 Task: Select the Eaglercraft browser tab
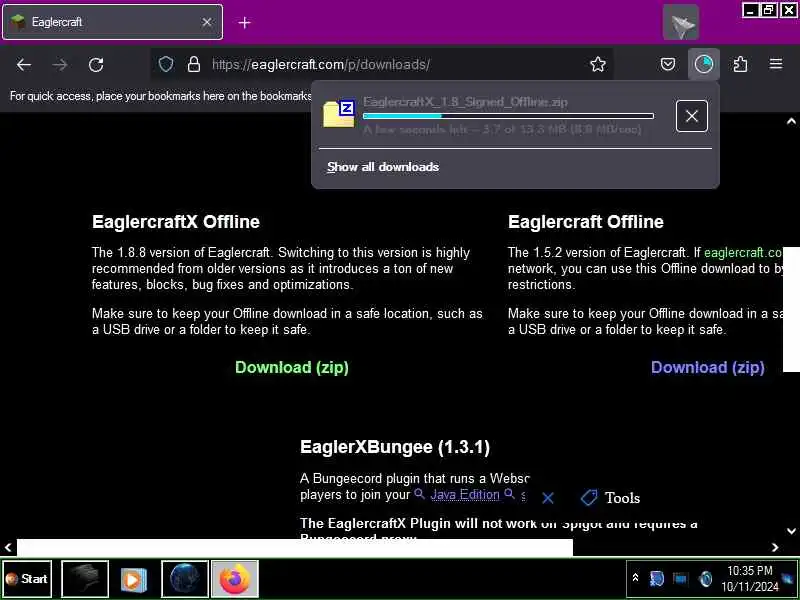112,22
